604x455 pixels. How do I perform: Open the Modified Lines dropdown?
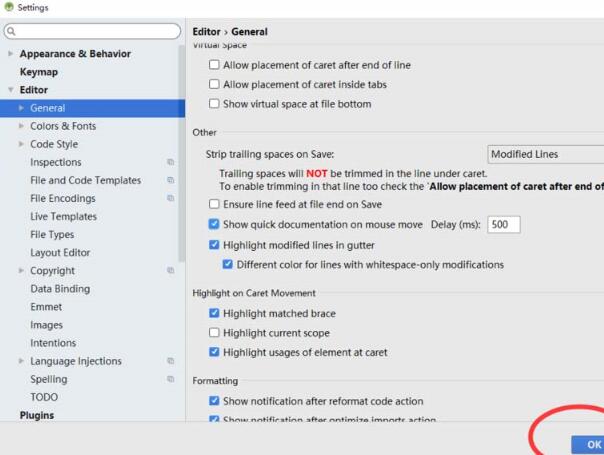(x=545, y=154)
